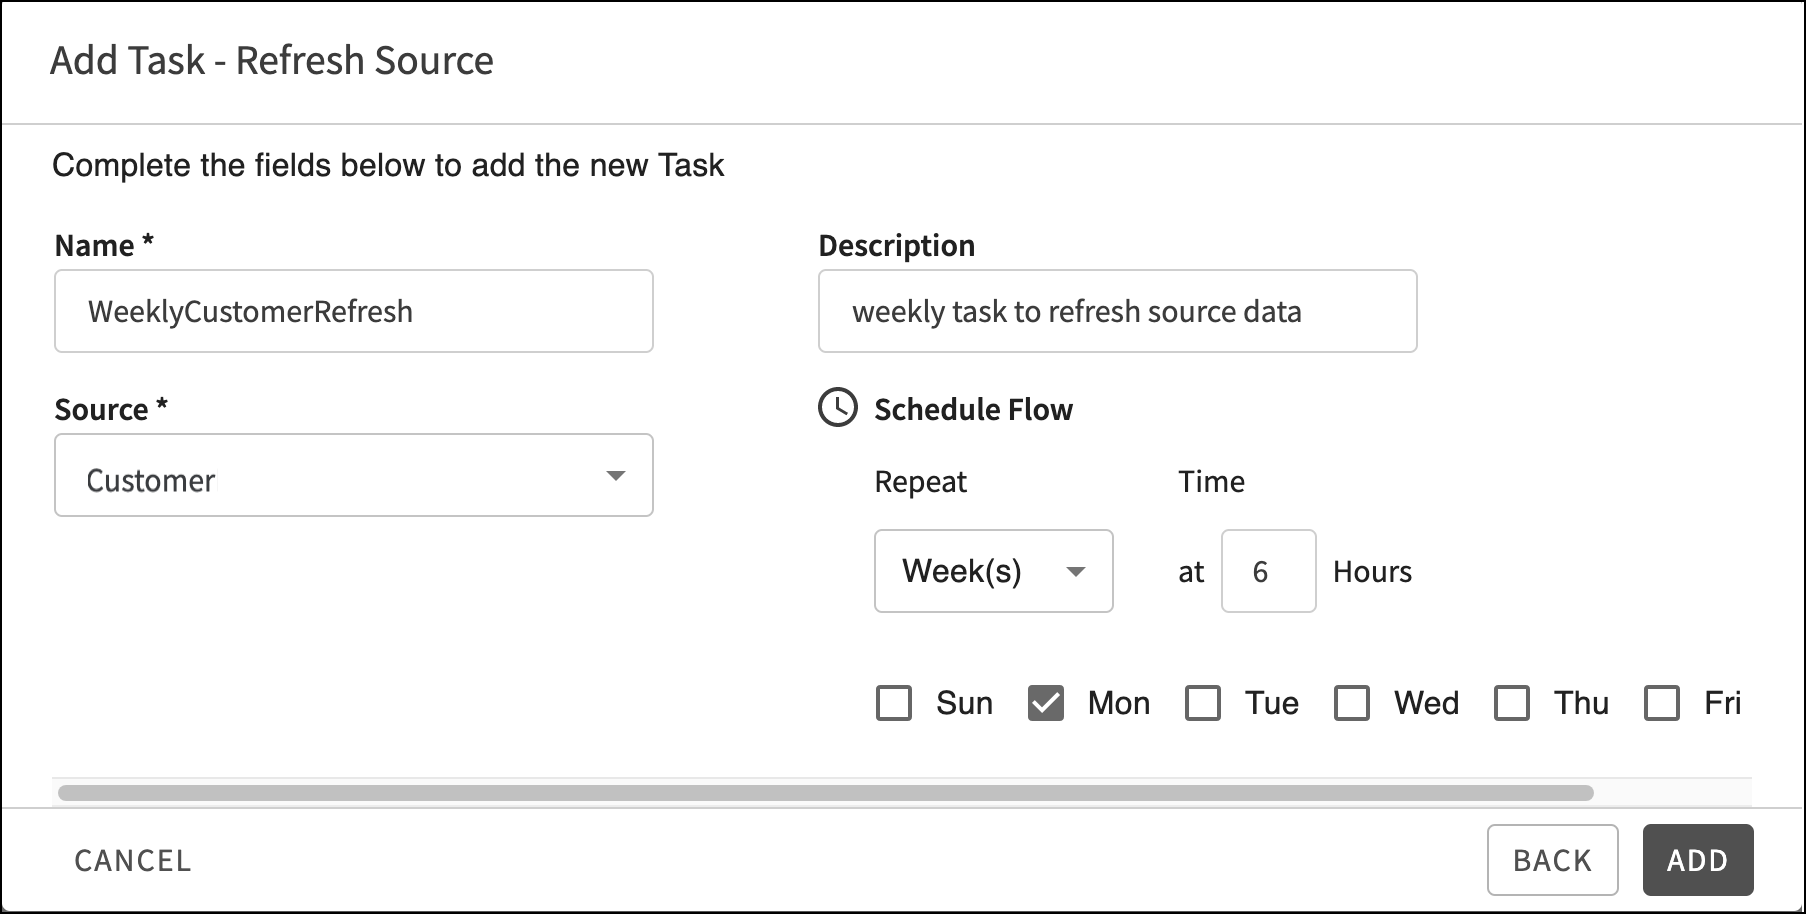
Task: Enable the Sun checkbox
Action: pyautogui.click(x=894, y=703)
